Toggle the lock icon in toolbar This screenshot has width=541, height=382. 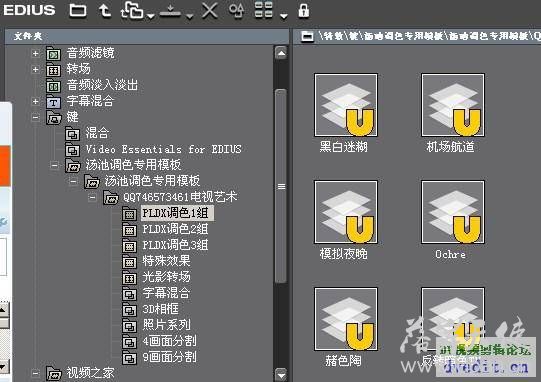point(304,10)
